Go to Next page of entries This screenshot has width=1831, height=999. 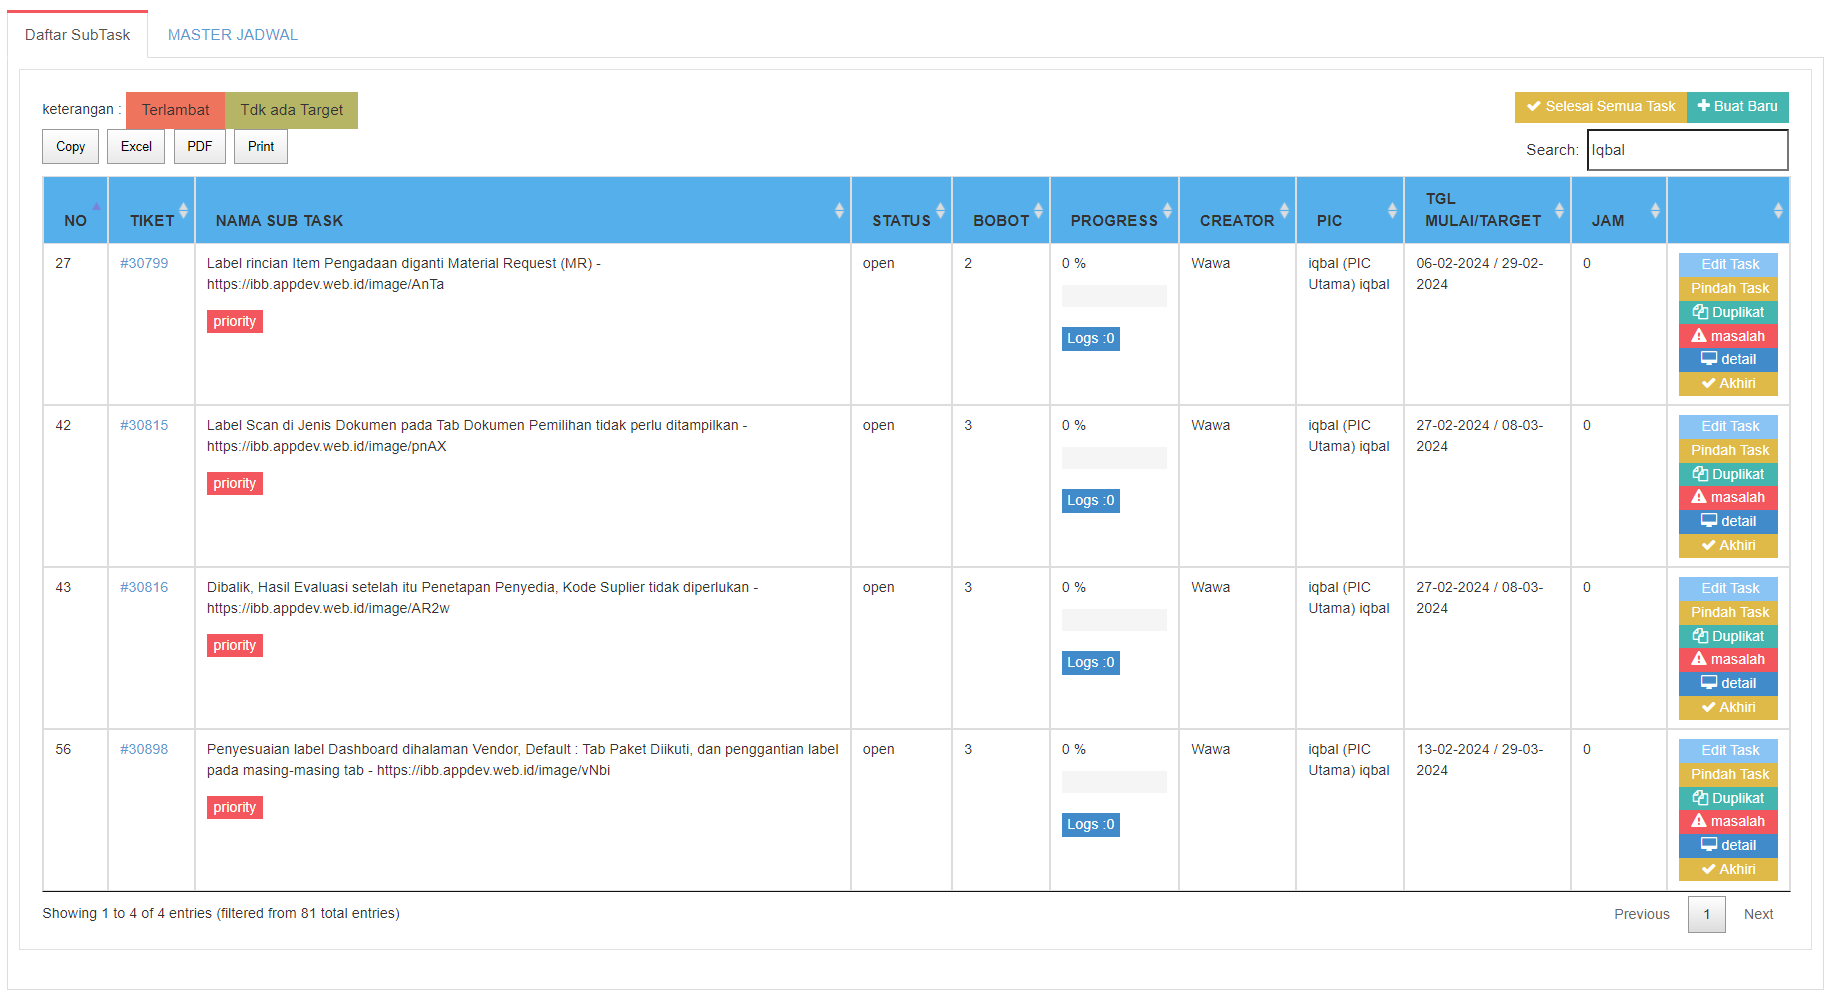click(1757, 914)
